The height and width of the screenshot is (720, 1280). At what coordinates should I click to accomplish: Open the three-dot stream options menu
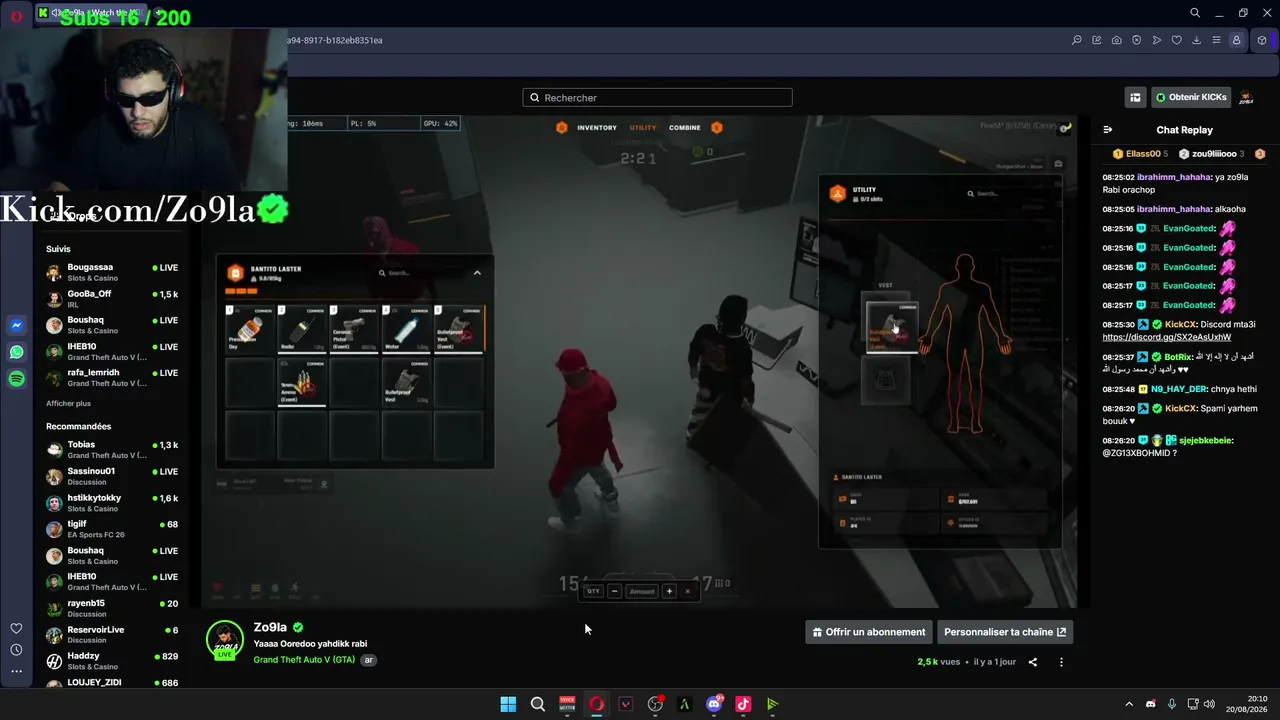point(1061,662)
